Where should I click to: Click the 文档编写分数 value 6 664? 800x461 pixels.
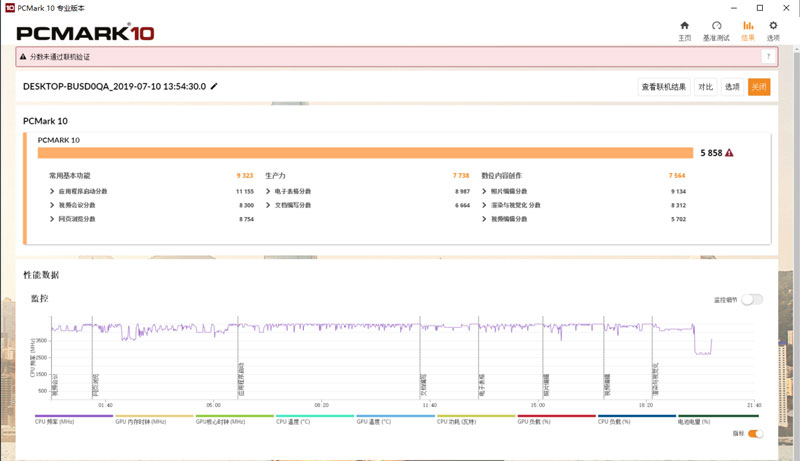(x=462, y=205)
